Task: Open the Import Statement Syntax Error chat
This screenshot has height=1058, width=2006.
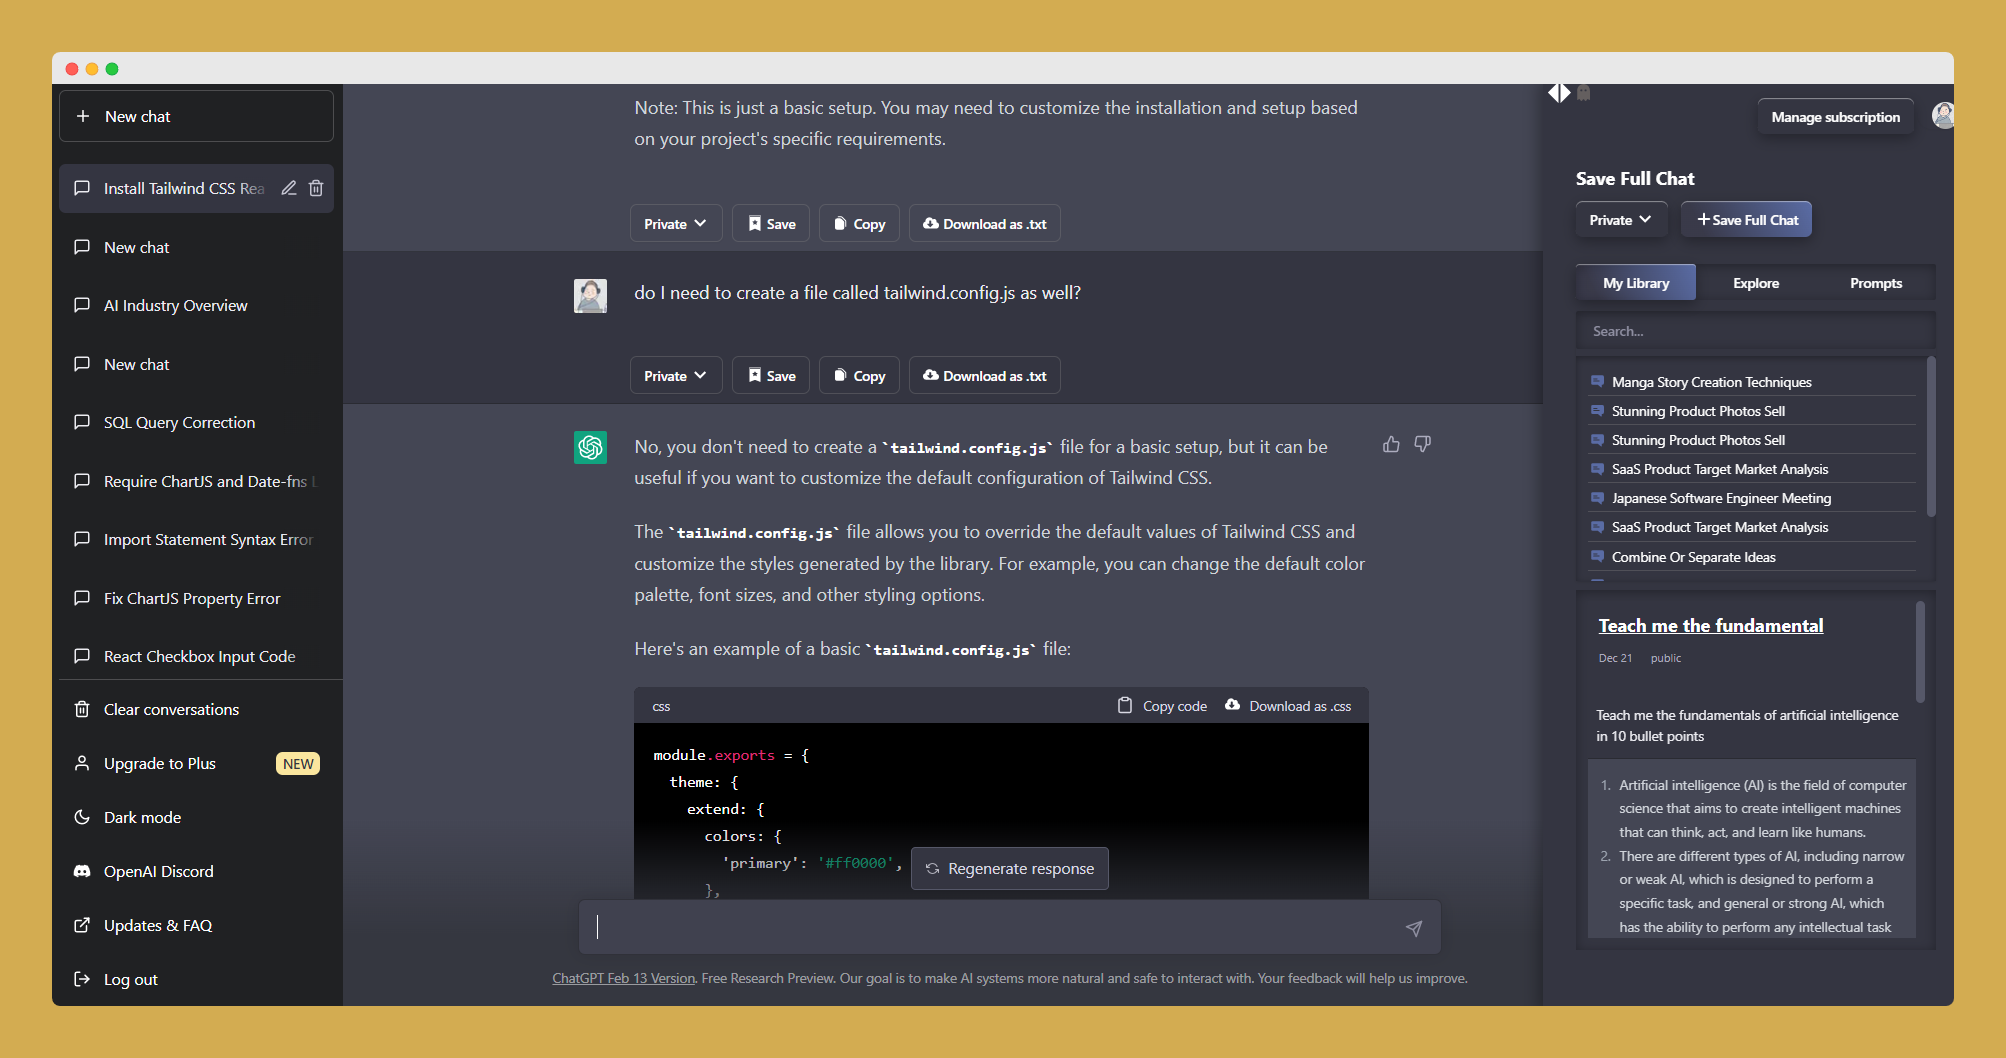Action: (x=196, y=539)
